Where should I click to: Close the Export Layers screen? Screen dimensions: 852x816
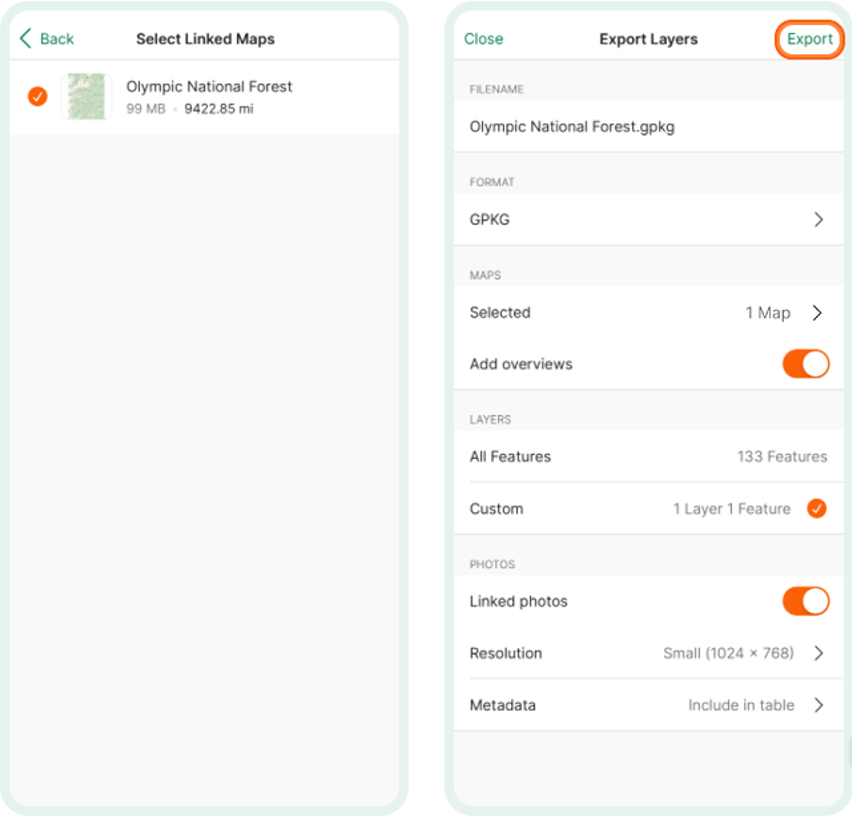[483, 39]
